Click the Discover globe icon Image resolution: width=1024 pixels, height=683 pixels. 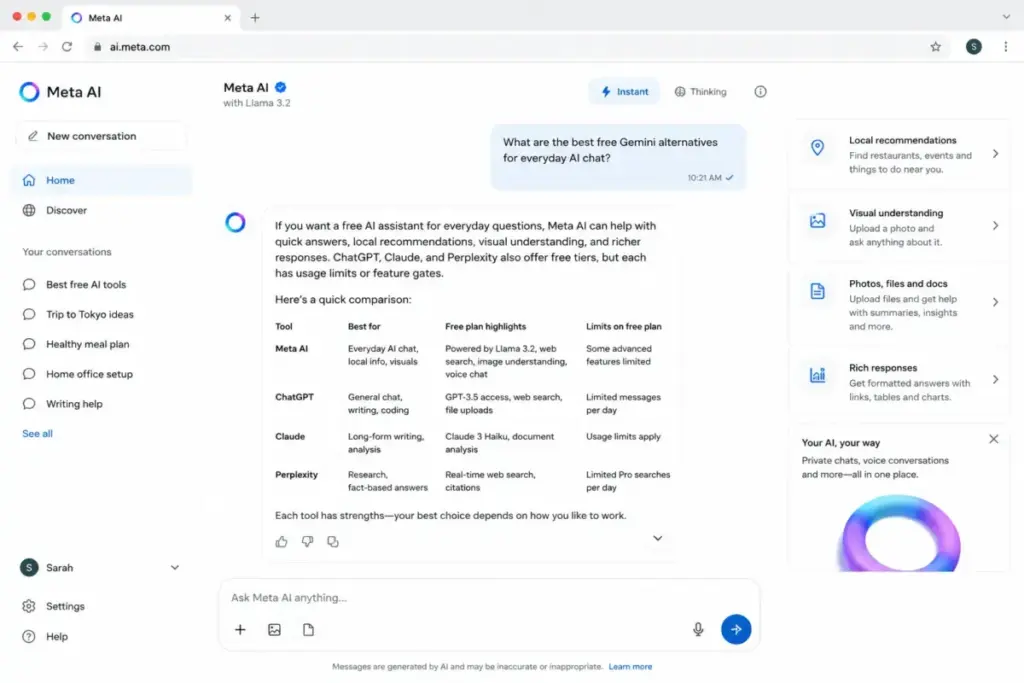[29, 210]
